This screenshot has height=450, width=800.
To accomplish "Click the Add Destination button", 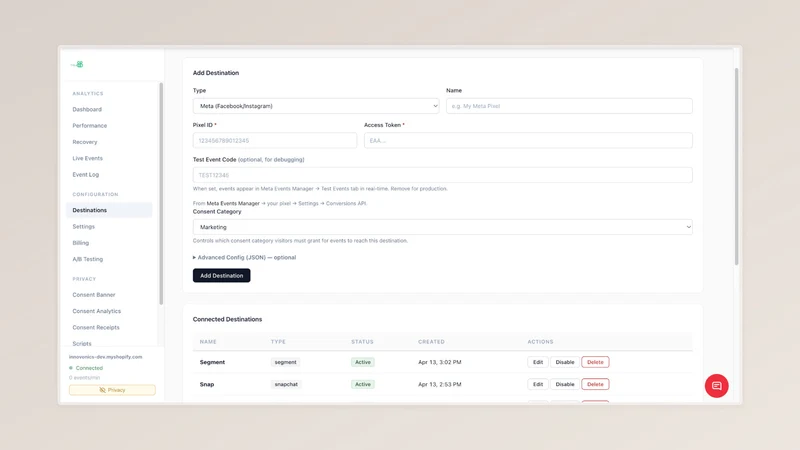I will [221, 276].
